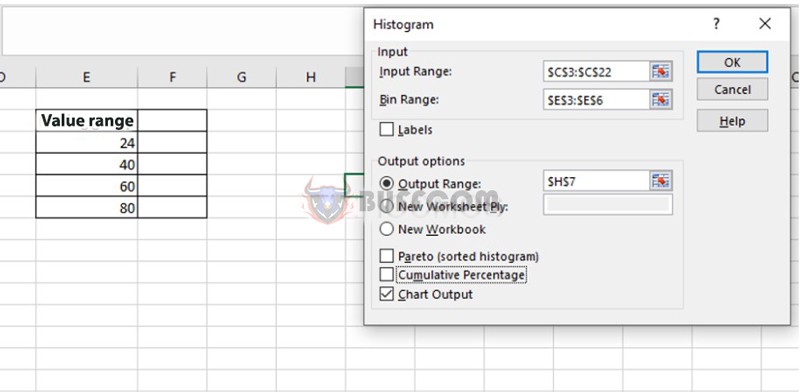800x392 pixels.
Task: Select column F header
Action: 172,77
